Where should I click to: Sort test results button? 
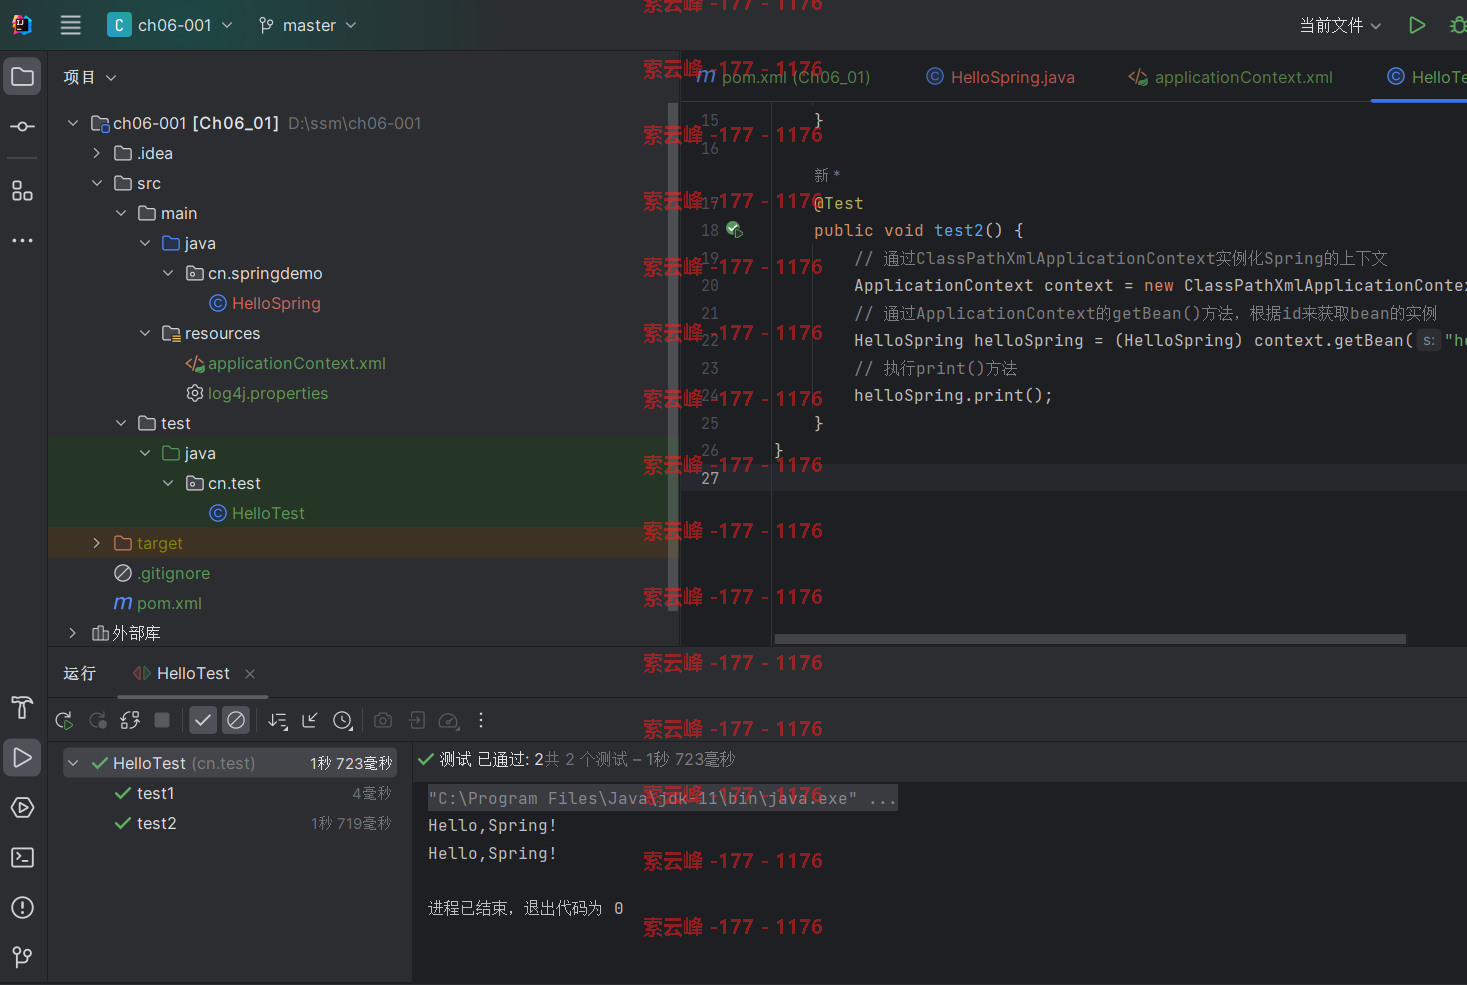(x=278, y=720)
